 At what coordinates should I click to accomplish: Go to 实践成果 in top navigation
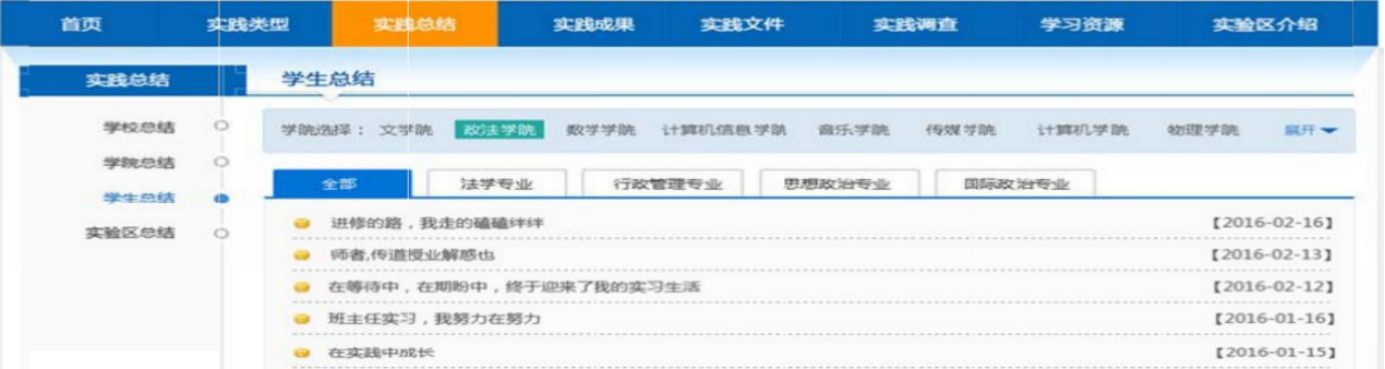pyautogui.click(x=594, y=24)
